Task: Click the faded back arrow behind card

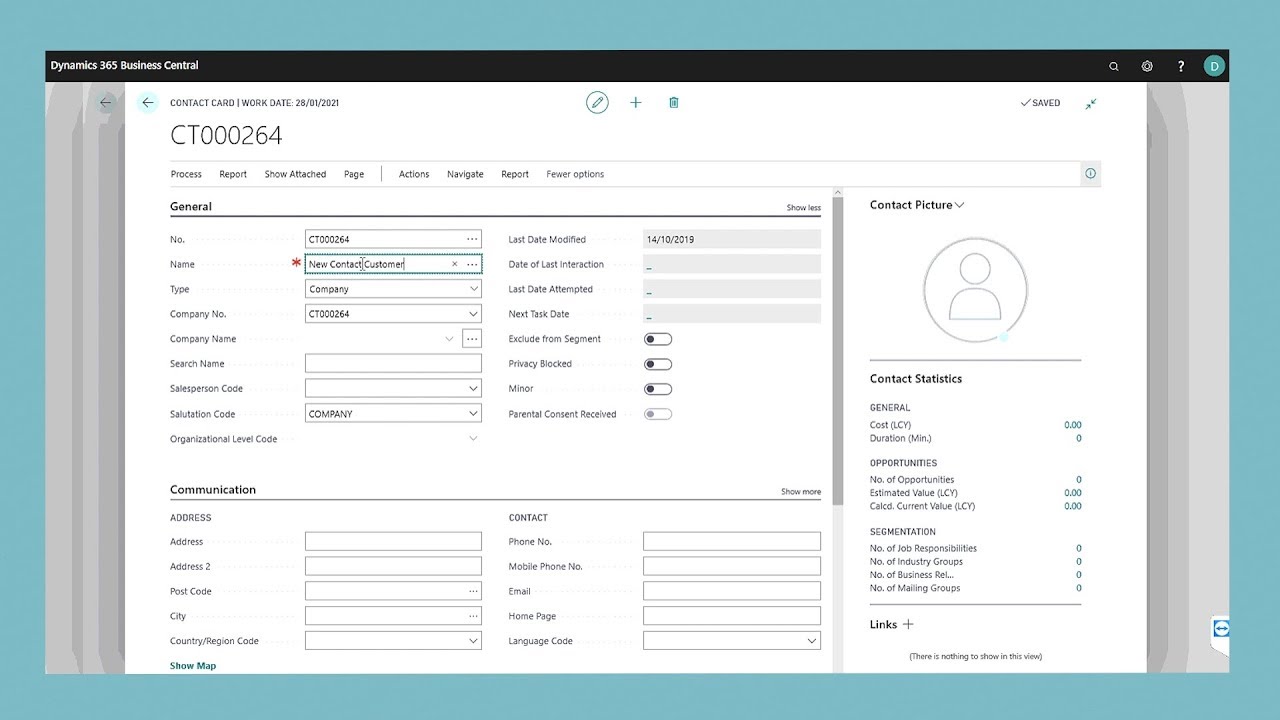Action: [106, 102]
